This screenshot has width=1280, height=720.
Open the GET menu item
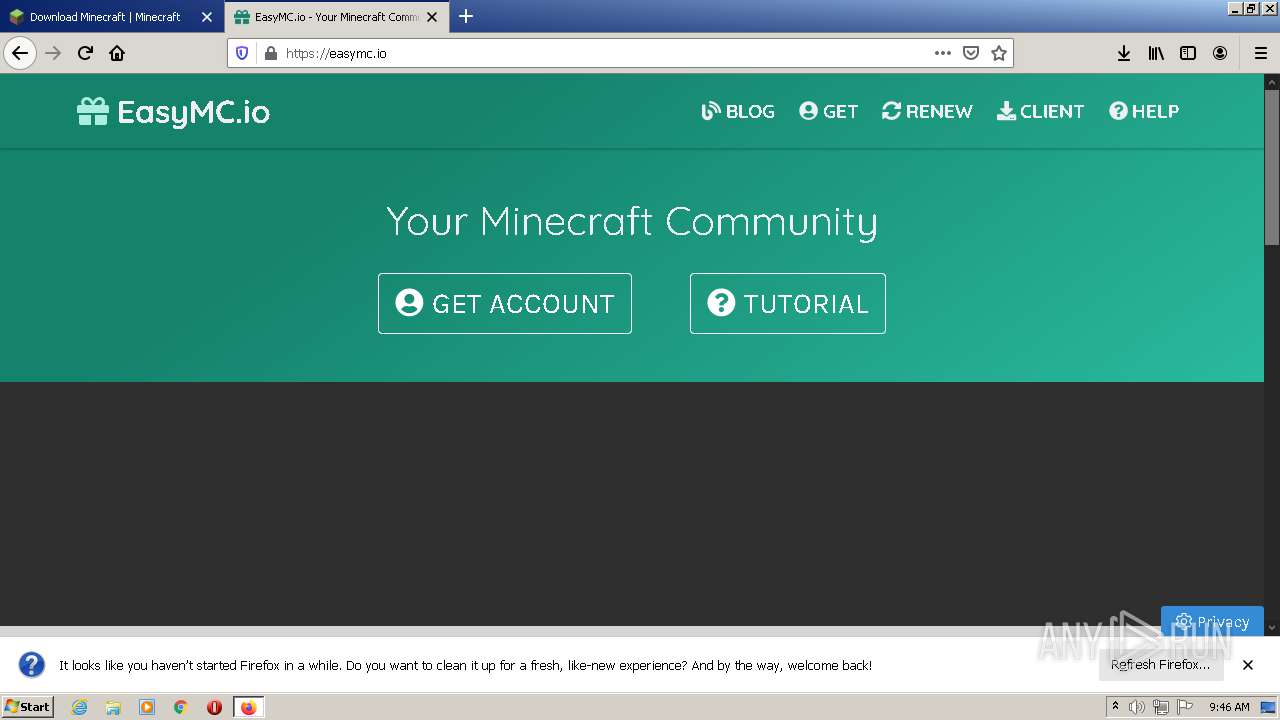tap(828, 111)
